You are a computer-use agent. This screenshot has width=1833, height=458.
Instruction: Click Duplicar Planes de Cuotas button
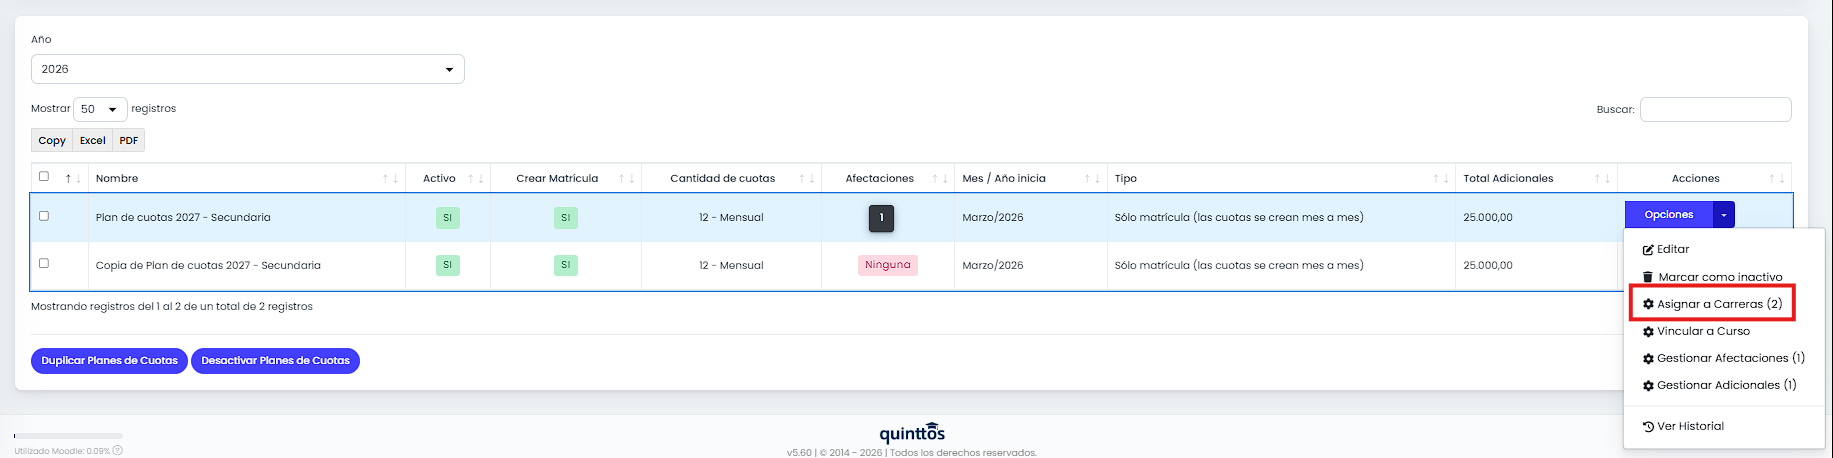[109, 361]
